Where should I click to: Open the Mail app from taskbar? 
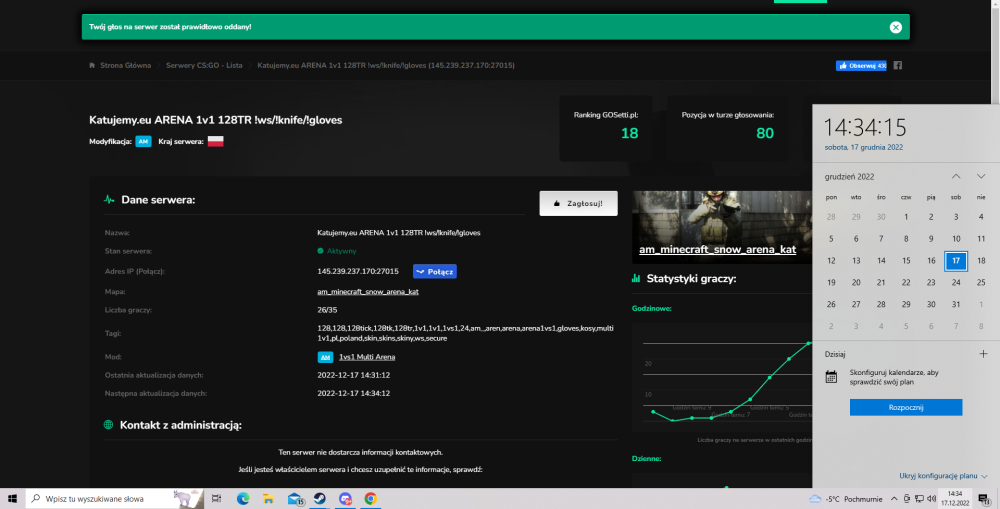295,499
